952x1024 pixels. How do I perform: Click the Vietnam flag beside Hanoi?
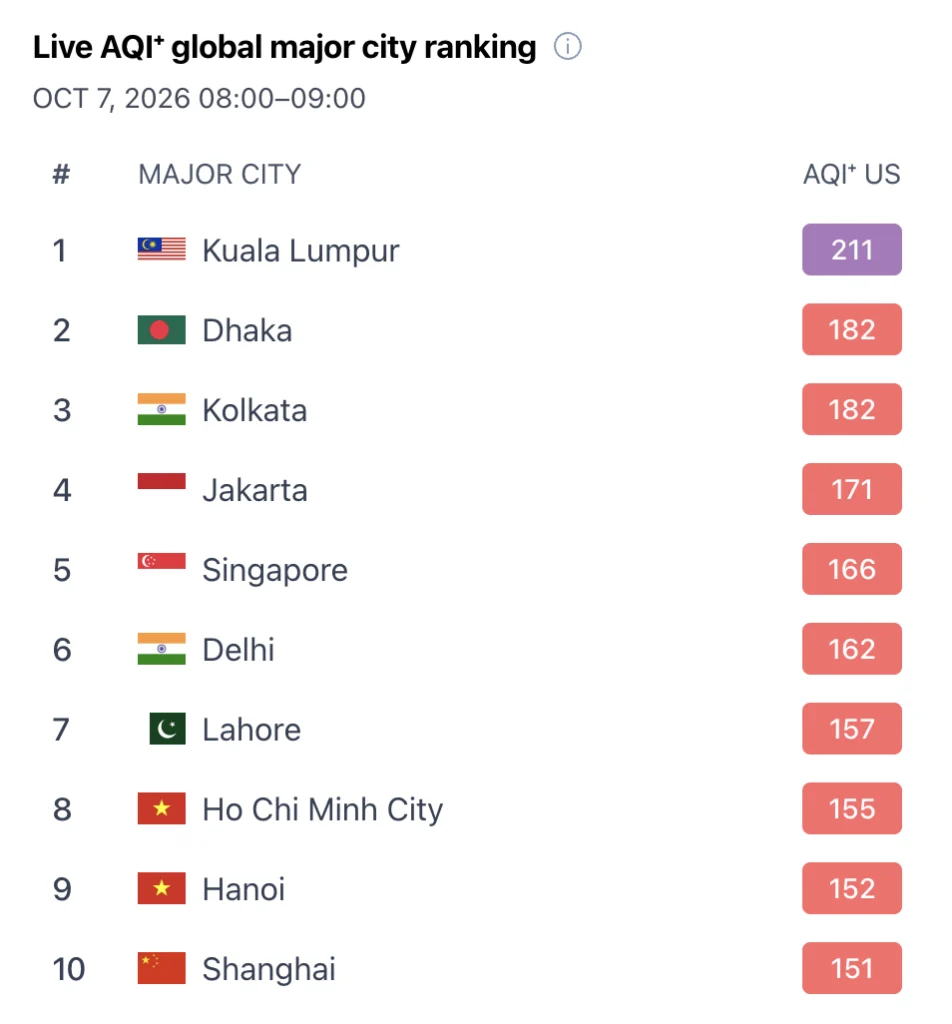click(x=161, y=888)
